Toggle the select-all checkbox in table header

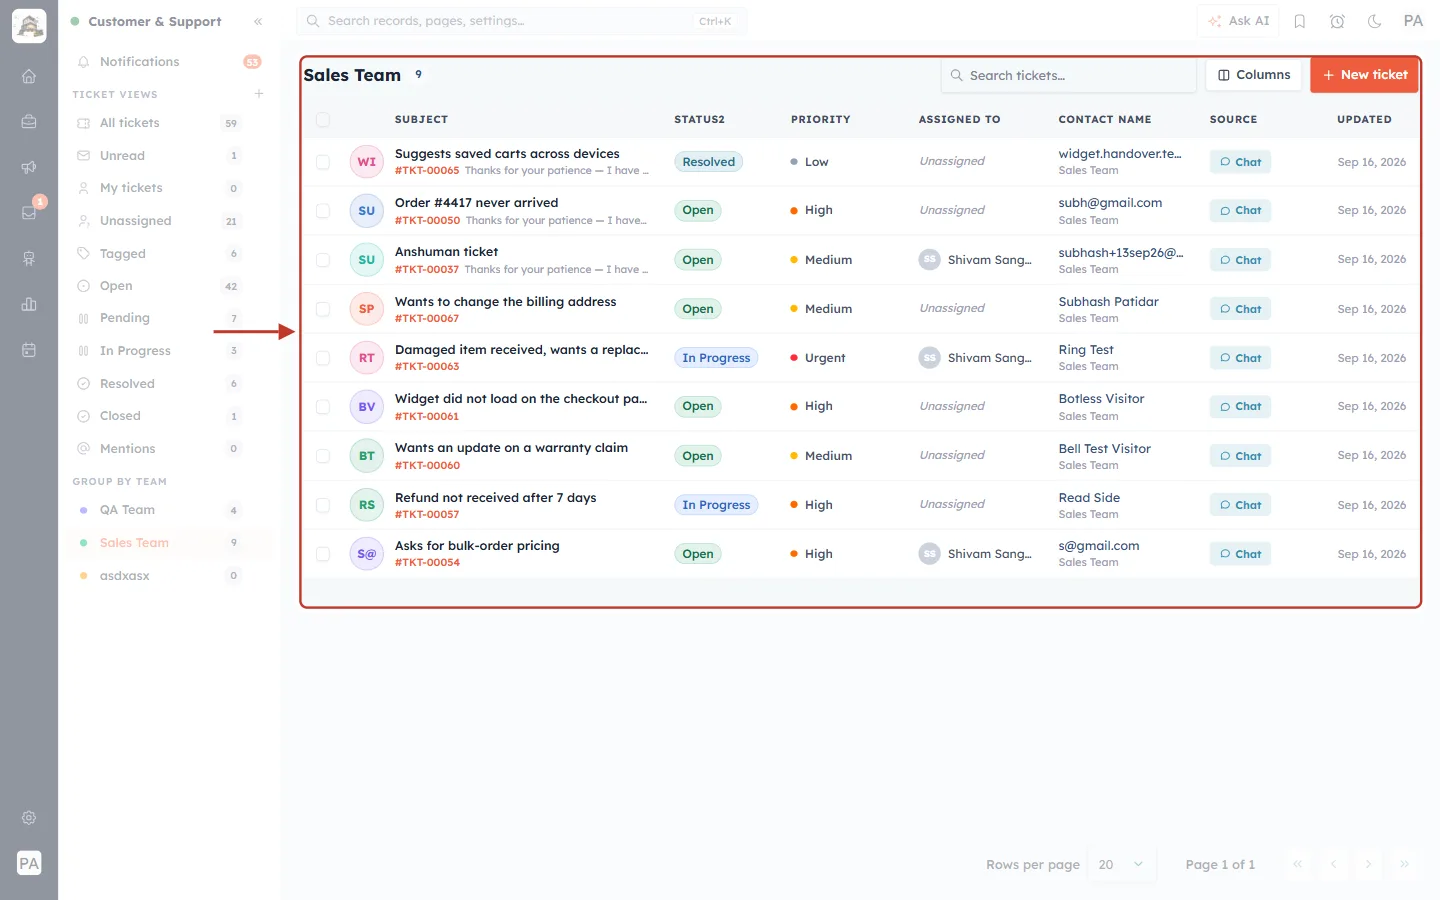(x=322, y=120)
